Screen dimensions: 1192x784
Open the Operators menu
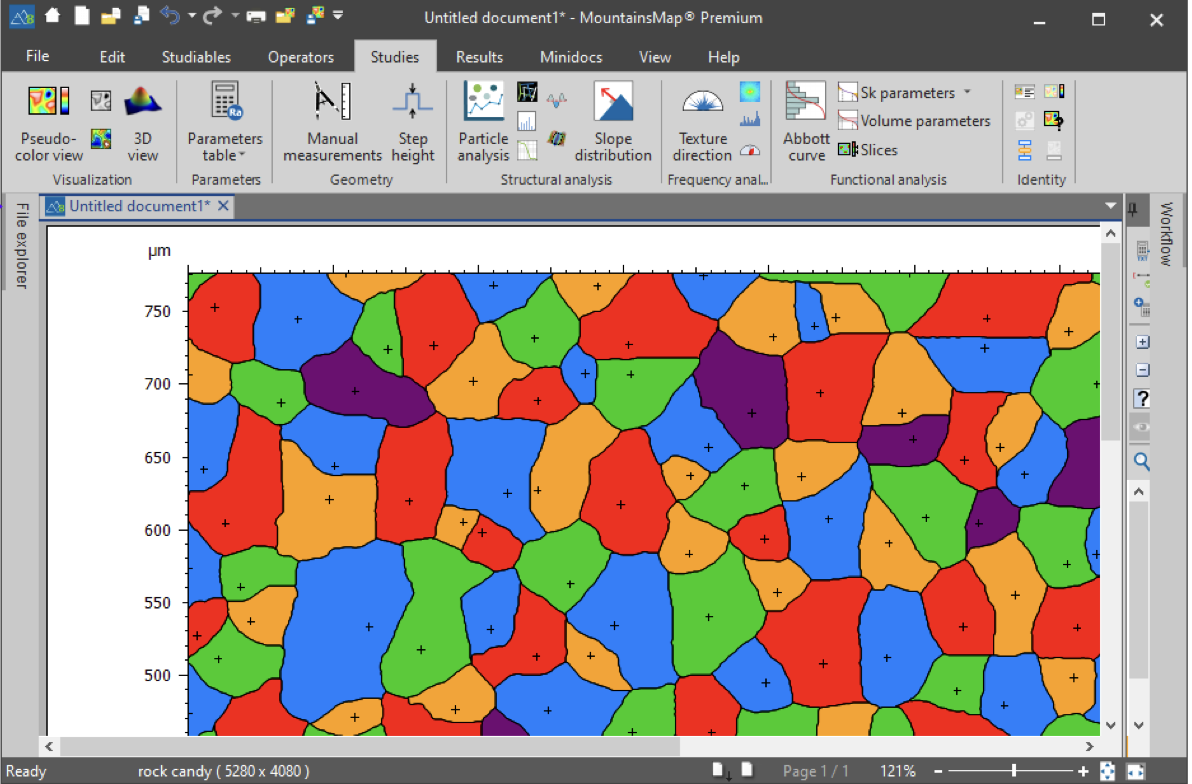(x=301, y=57)
